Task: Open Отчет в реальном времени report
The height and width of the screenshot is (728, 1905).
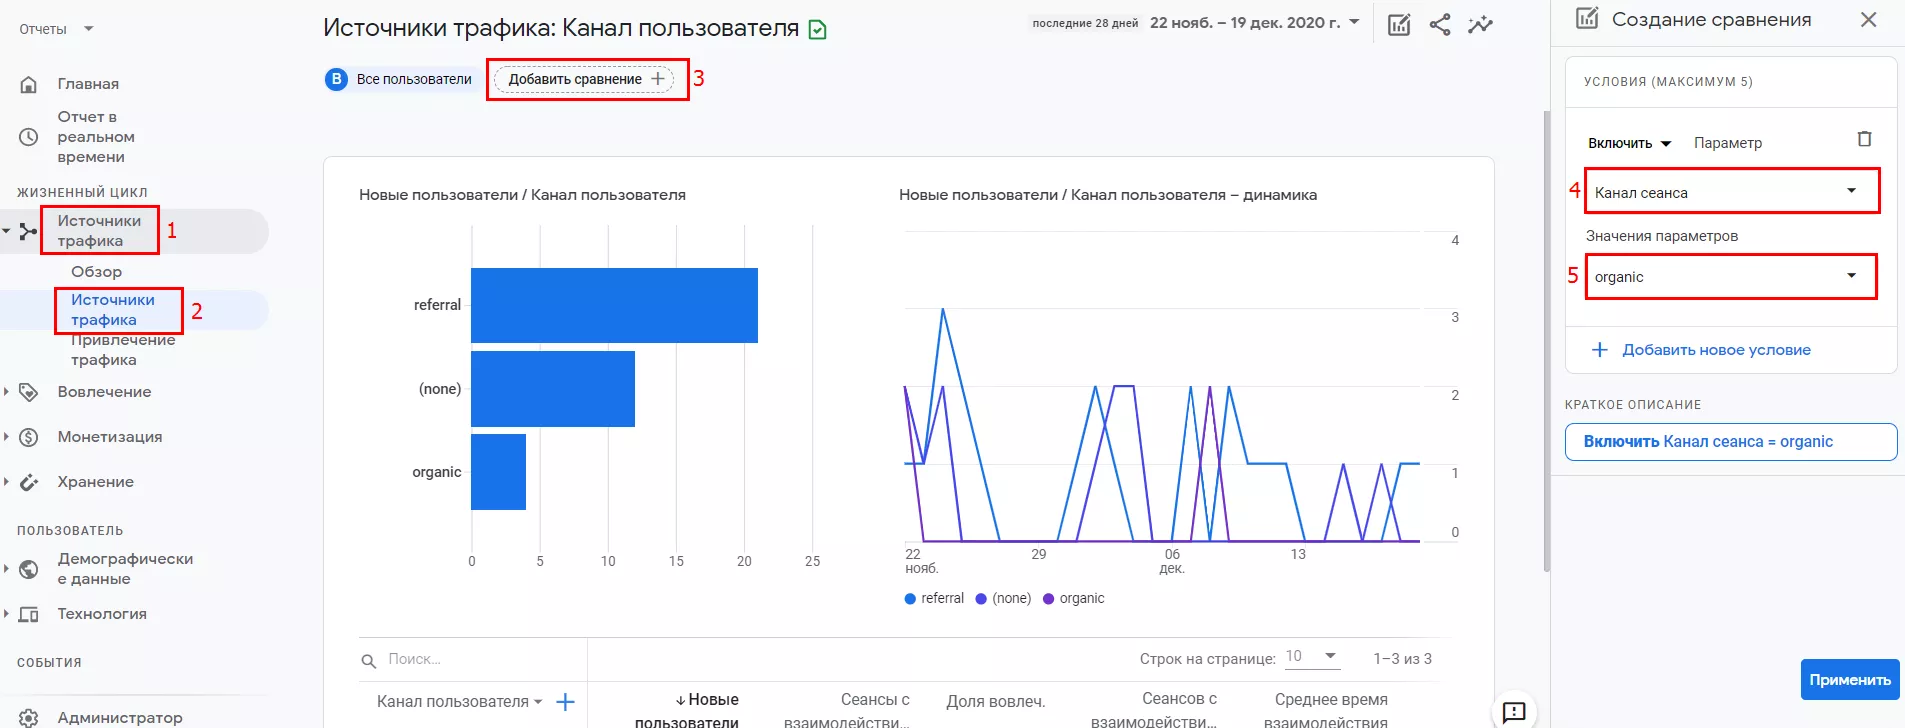Action: point(95,137)
